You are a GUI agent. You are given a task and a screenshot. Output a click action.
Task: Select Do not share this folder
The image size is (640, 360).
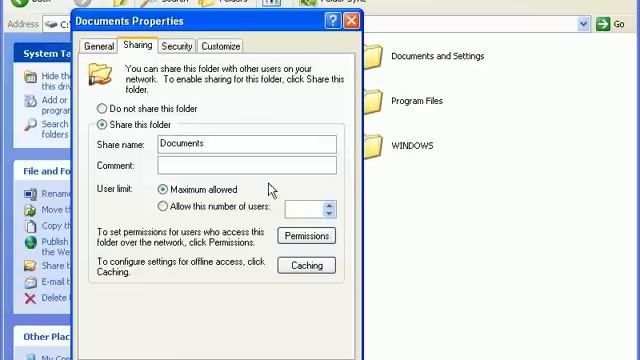click(147, 109)
